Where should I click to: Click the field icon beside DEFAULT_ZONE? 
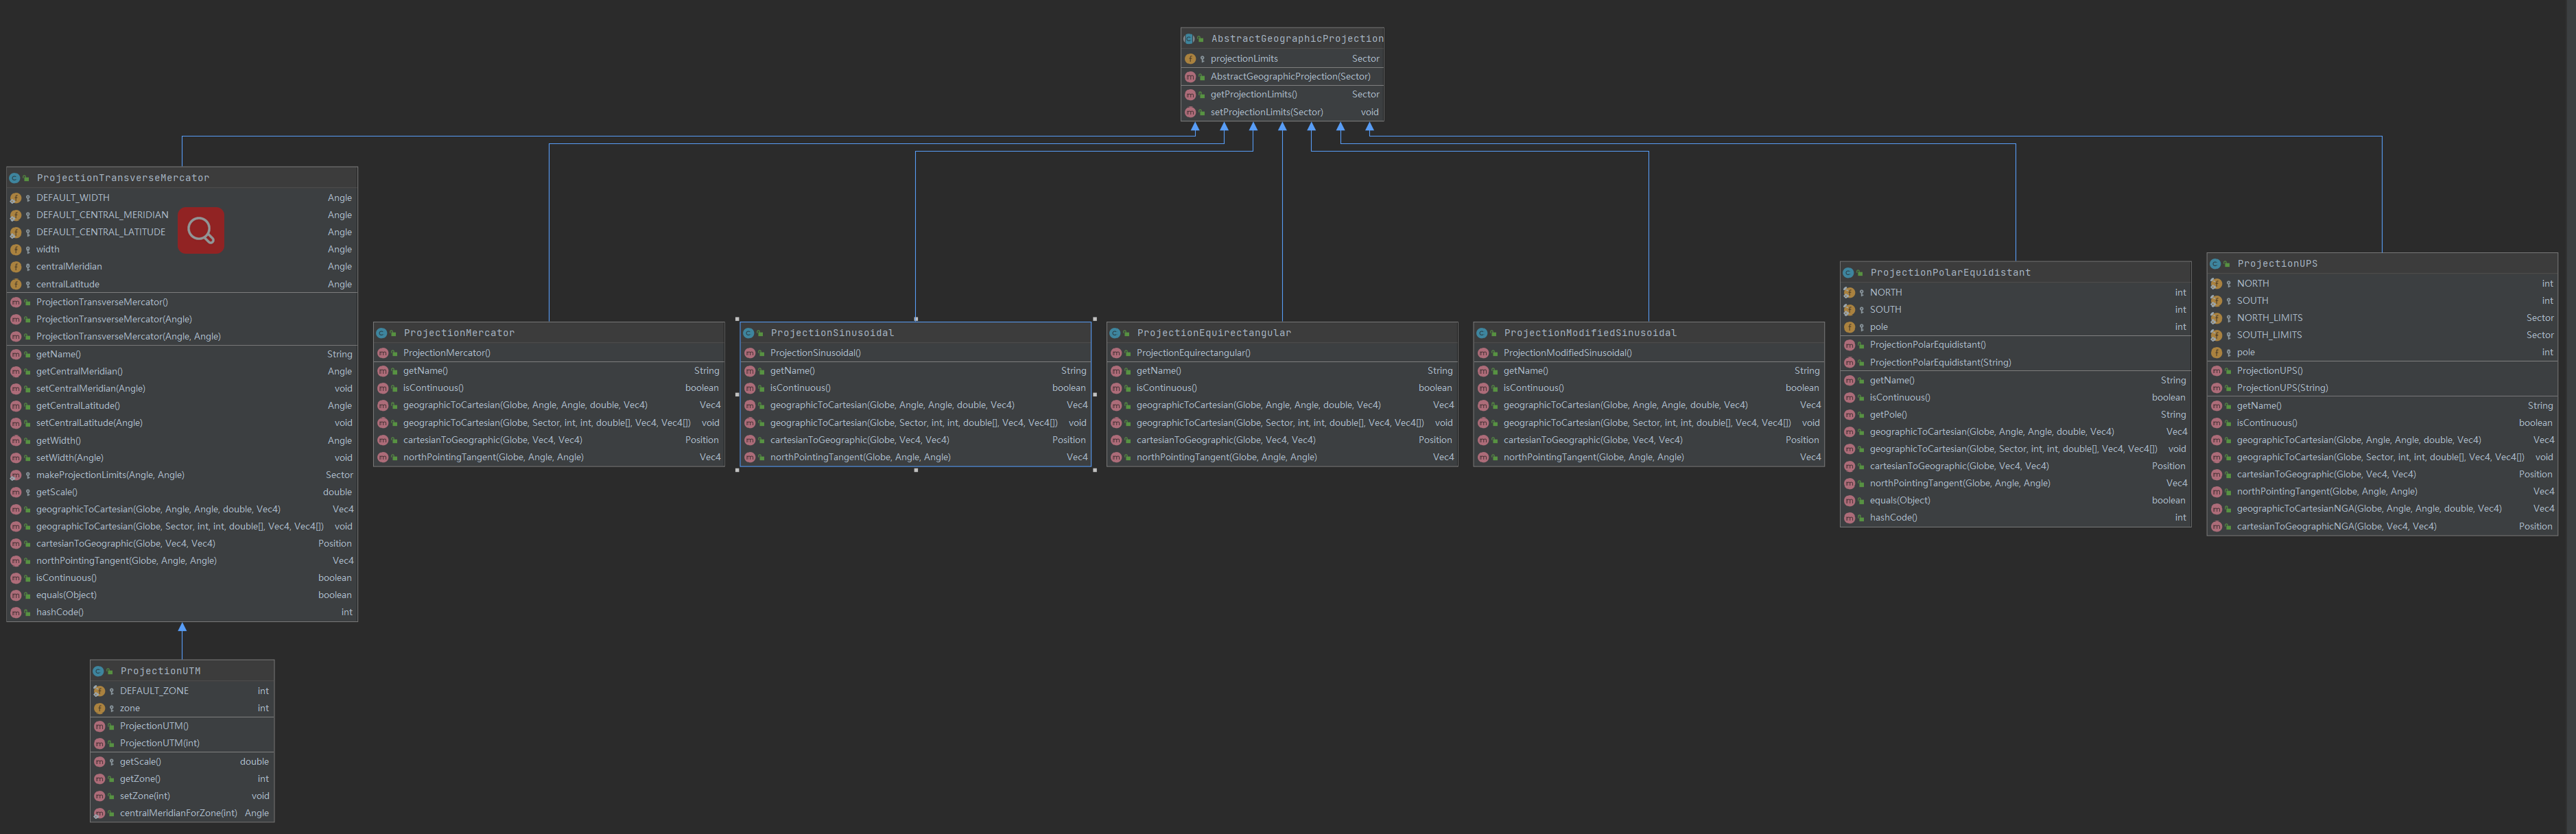click(99, 691)
